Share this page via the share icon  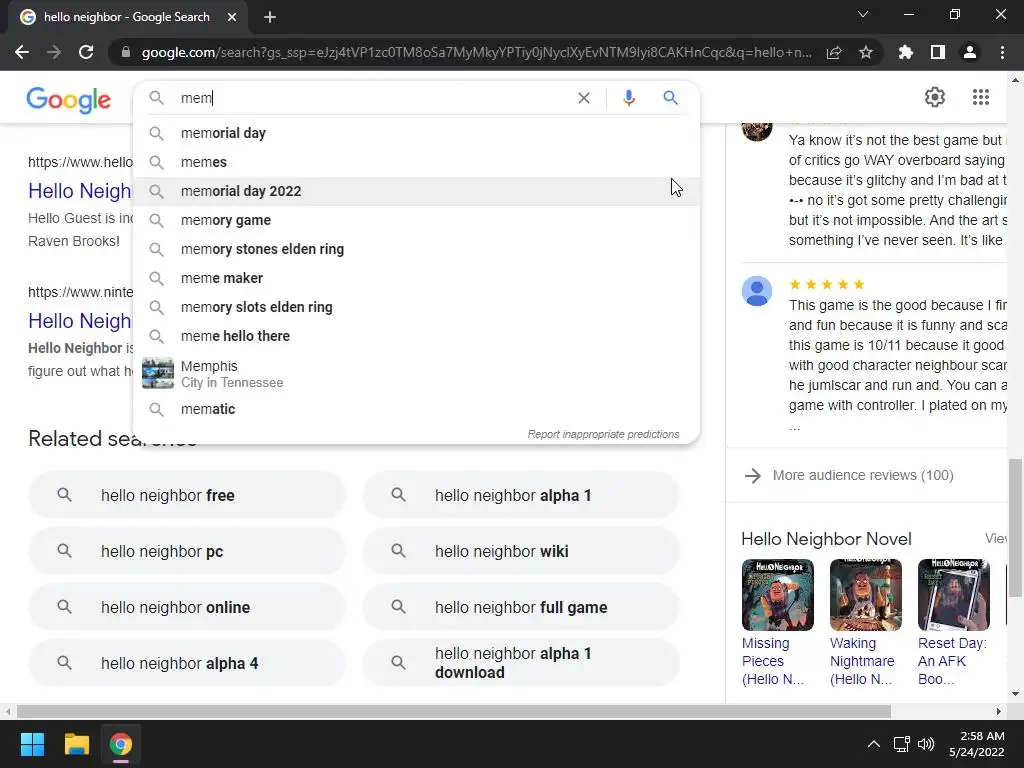coord(834,52)
